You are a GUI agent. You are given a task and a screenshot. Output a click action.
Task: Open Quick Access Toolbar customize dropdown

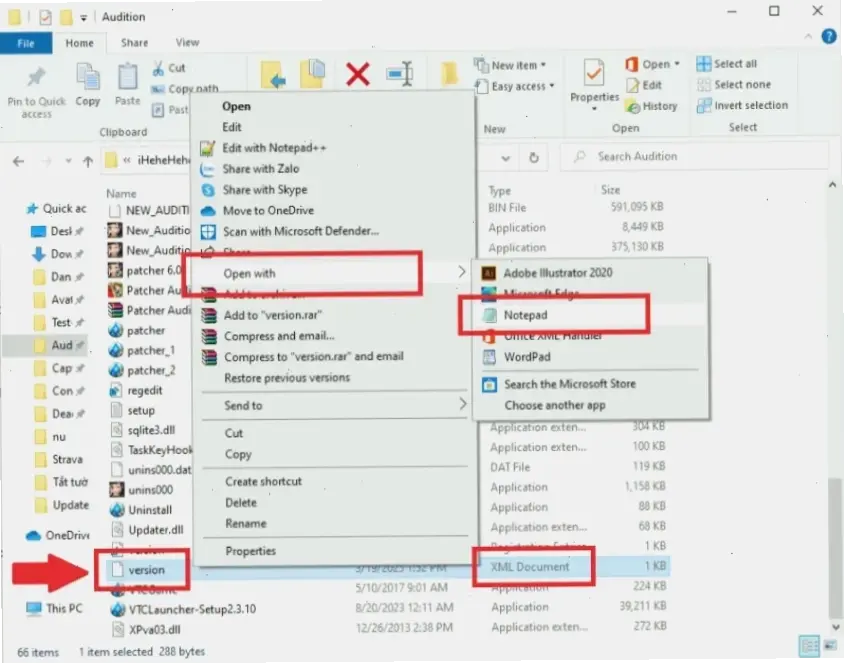pos(83,18)
